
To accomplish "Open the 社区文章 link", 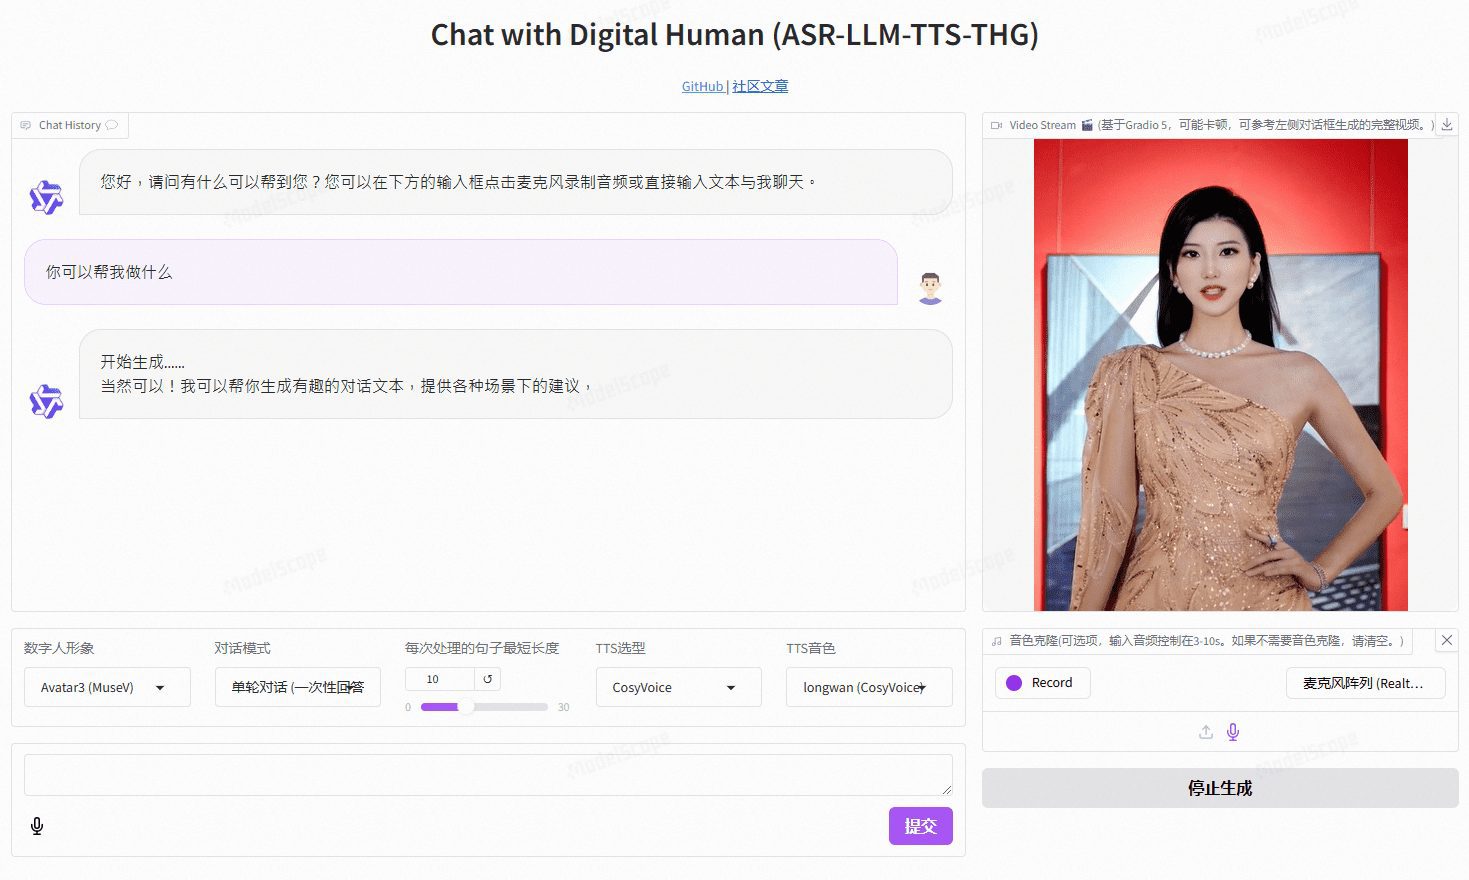I will [760, 87].
